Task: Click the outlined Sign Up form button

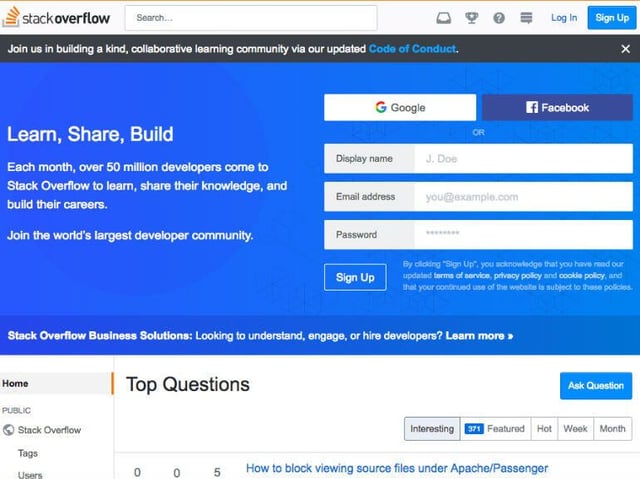Action: pos(355,277)
